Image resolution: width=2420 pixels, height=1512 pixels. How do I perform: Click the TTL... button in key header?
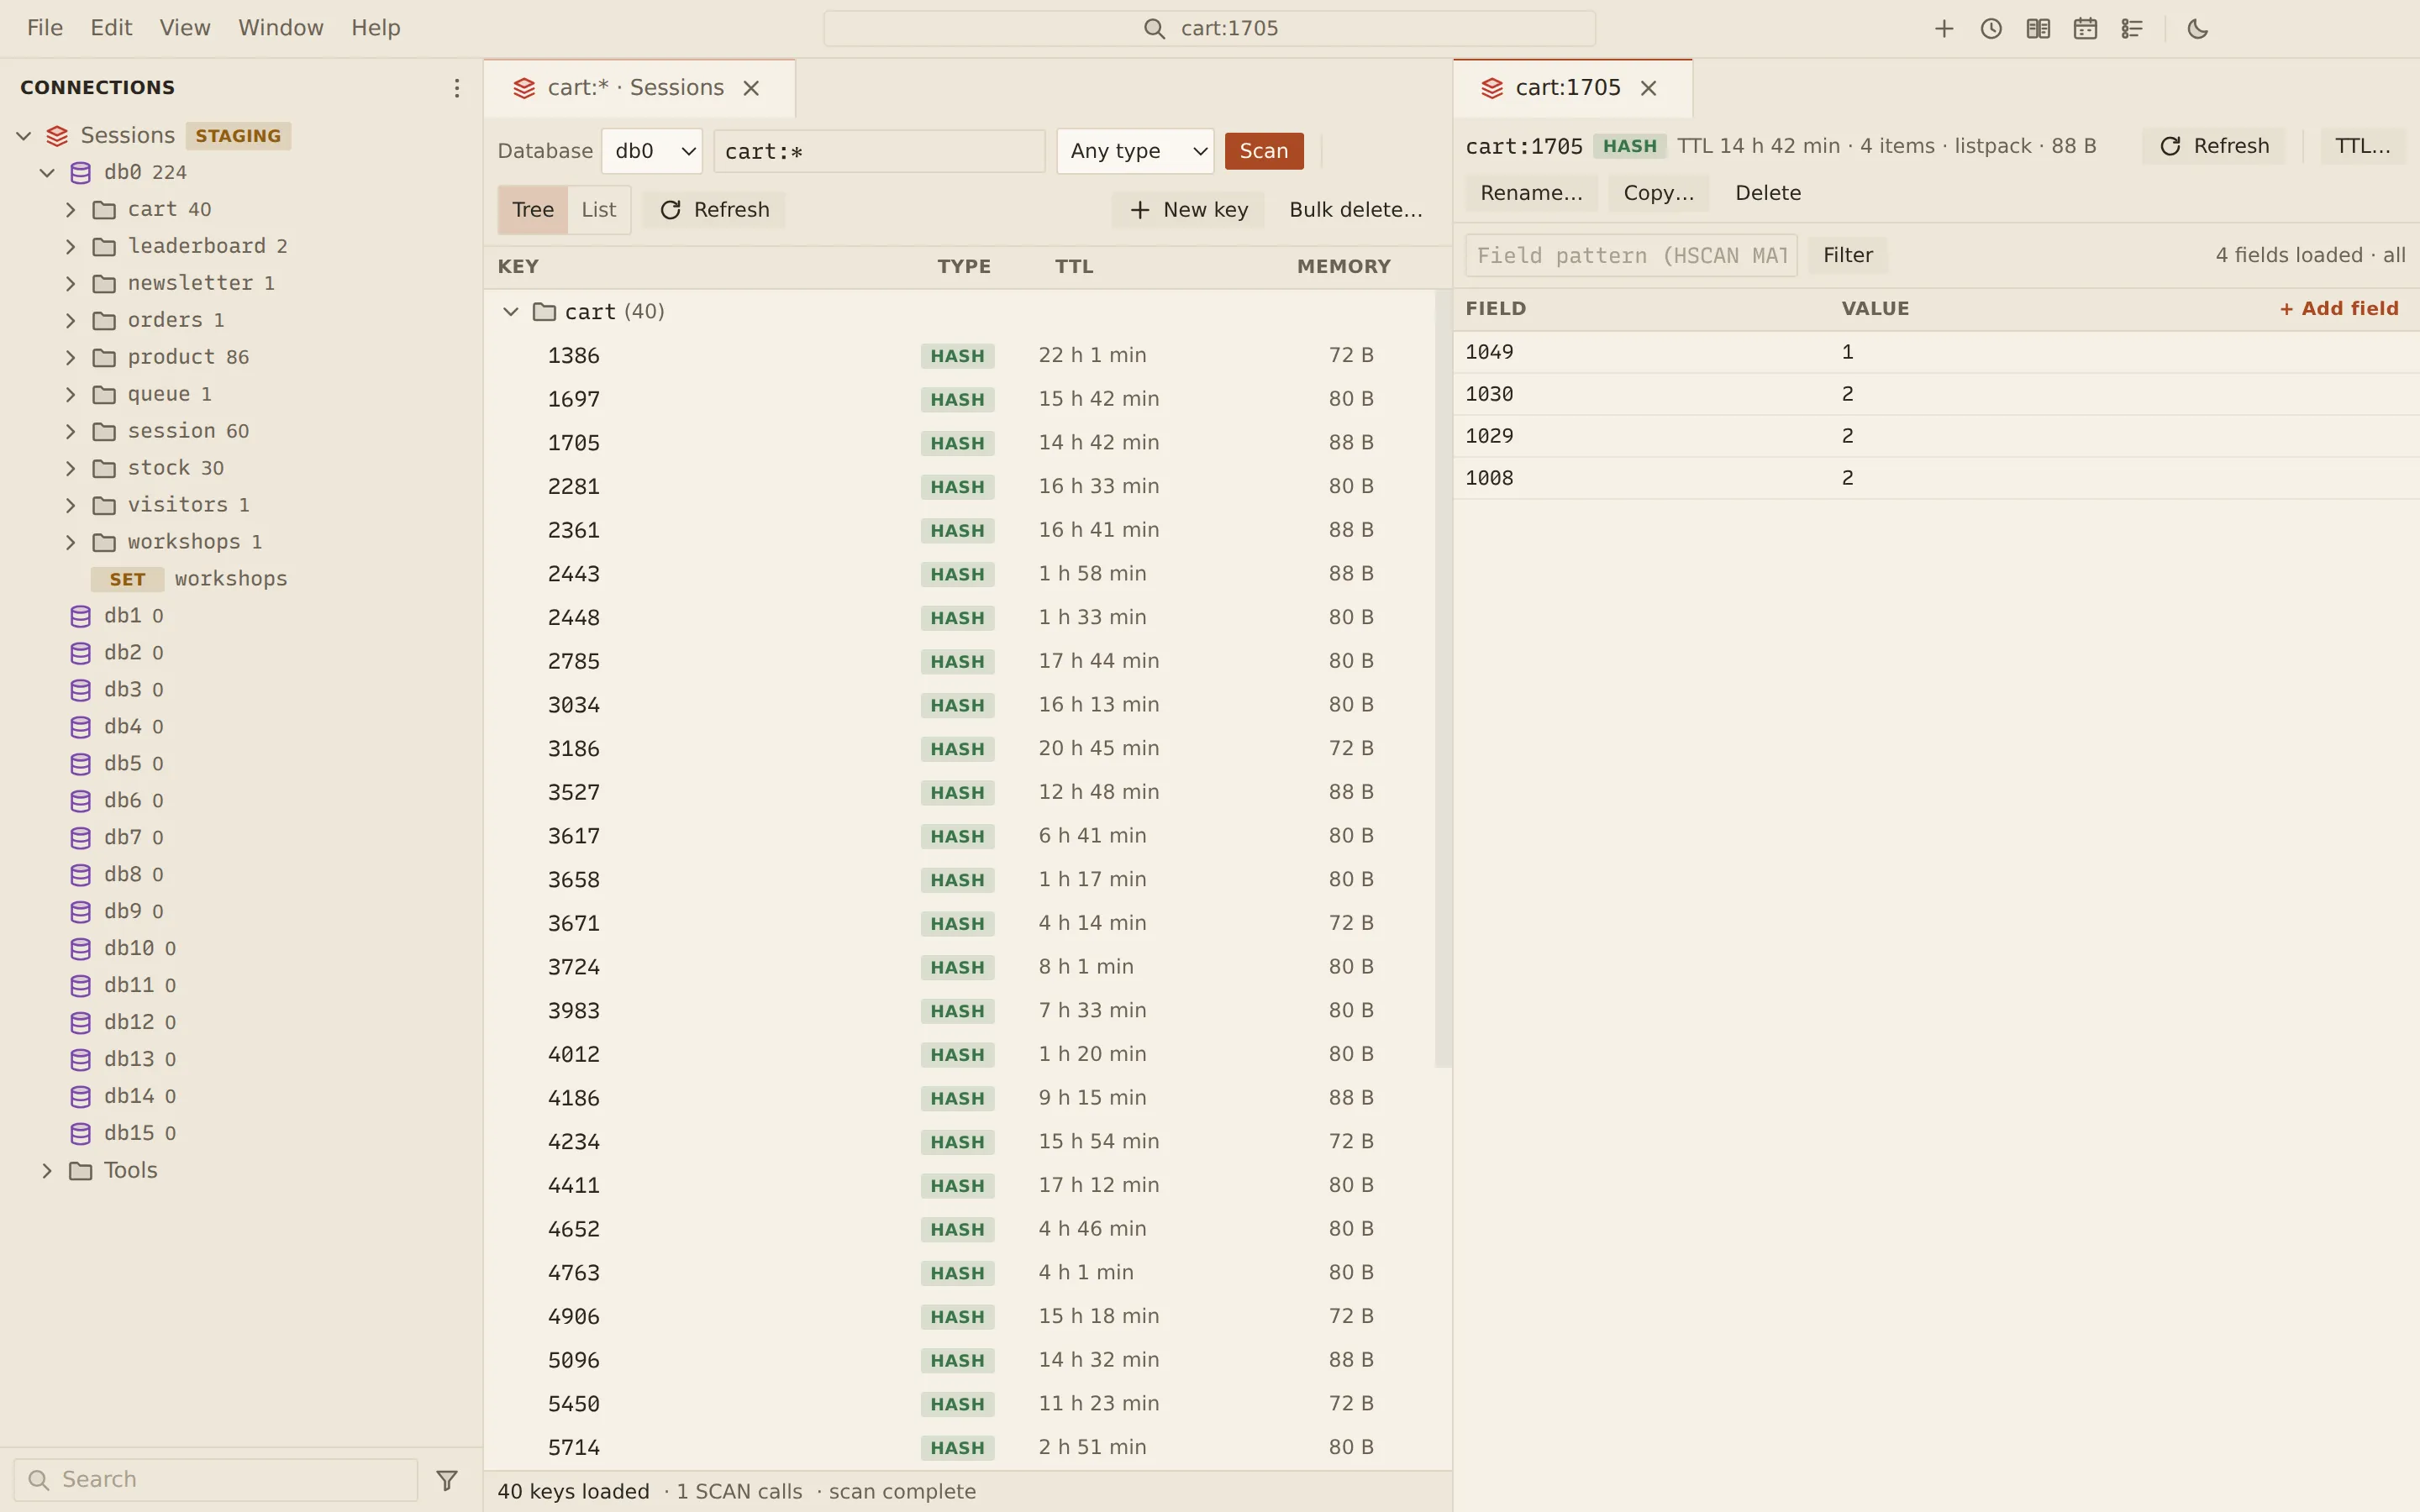tap(2362, 146)
